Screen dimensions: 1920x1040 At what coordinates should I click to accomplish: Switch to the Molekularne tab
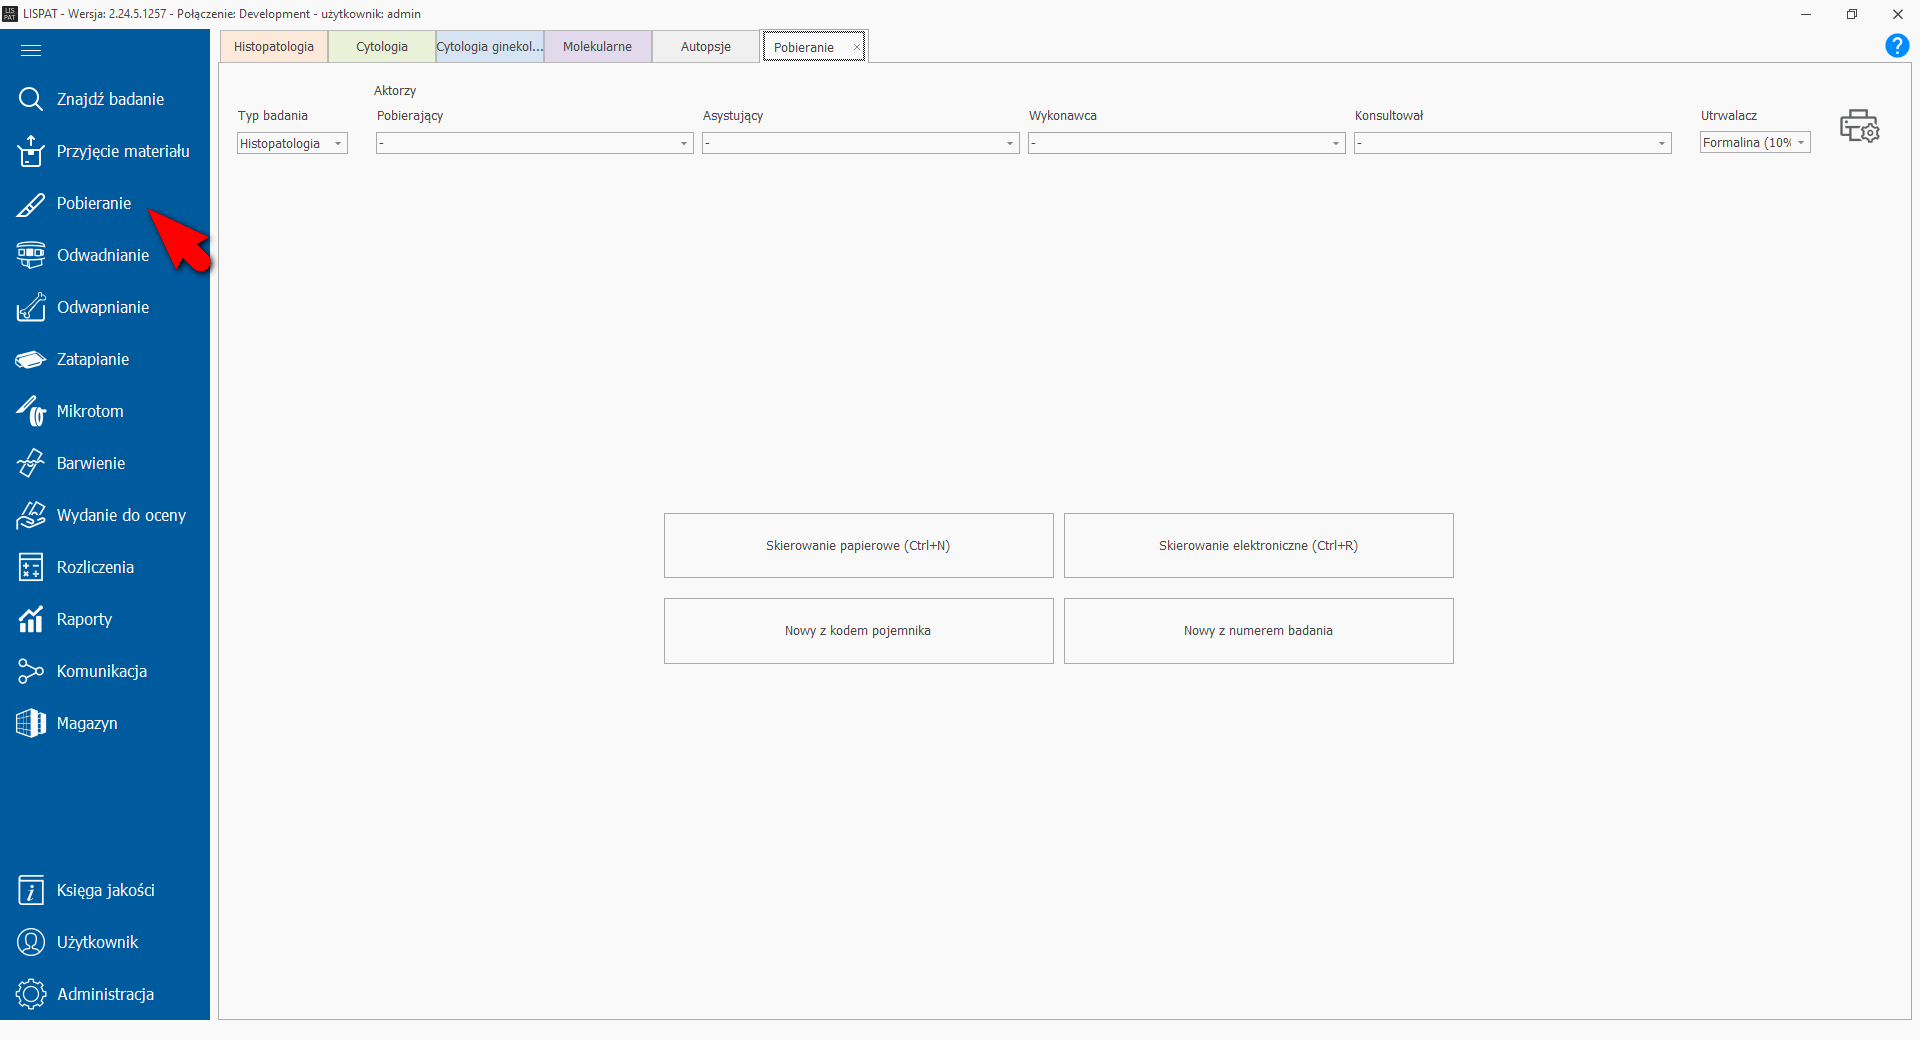(597, 47)
